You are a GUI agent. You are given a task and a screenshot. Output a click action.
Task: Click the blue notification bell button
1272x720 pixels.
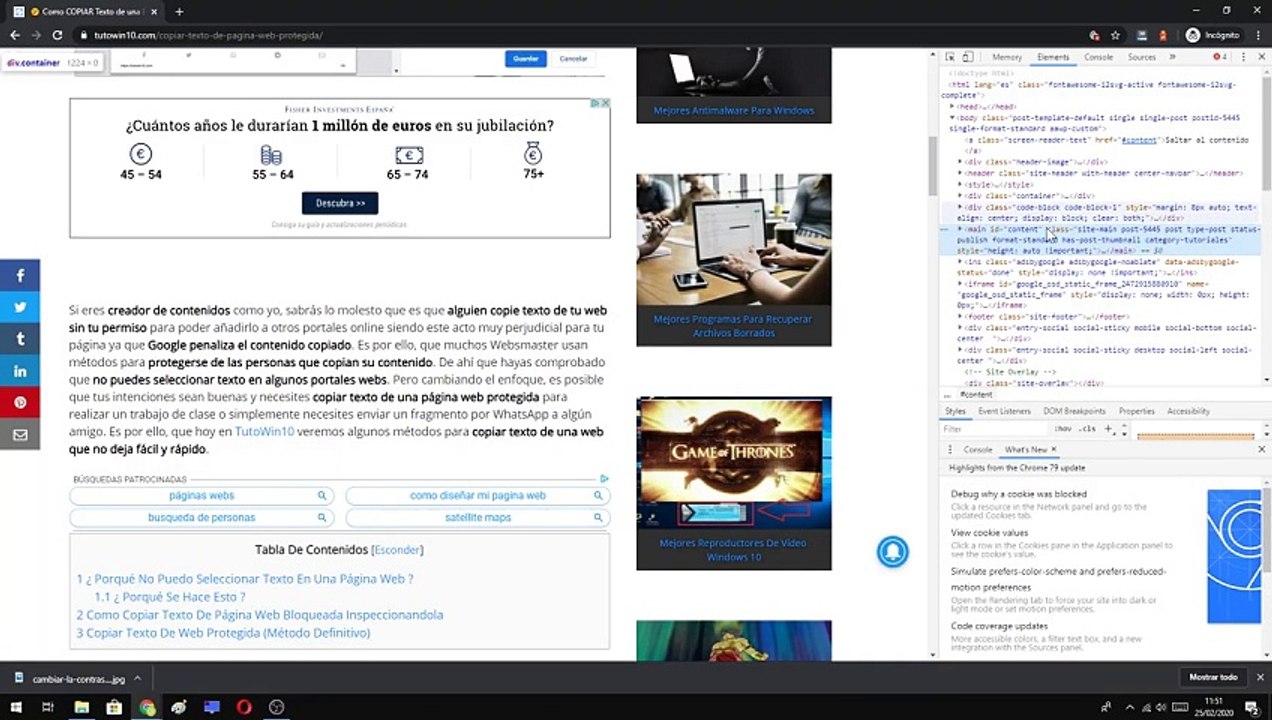(893, 551)
